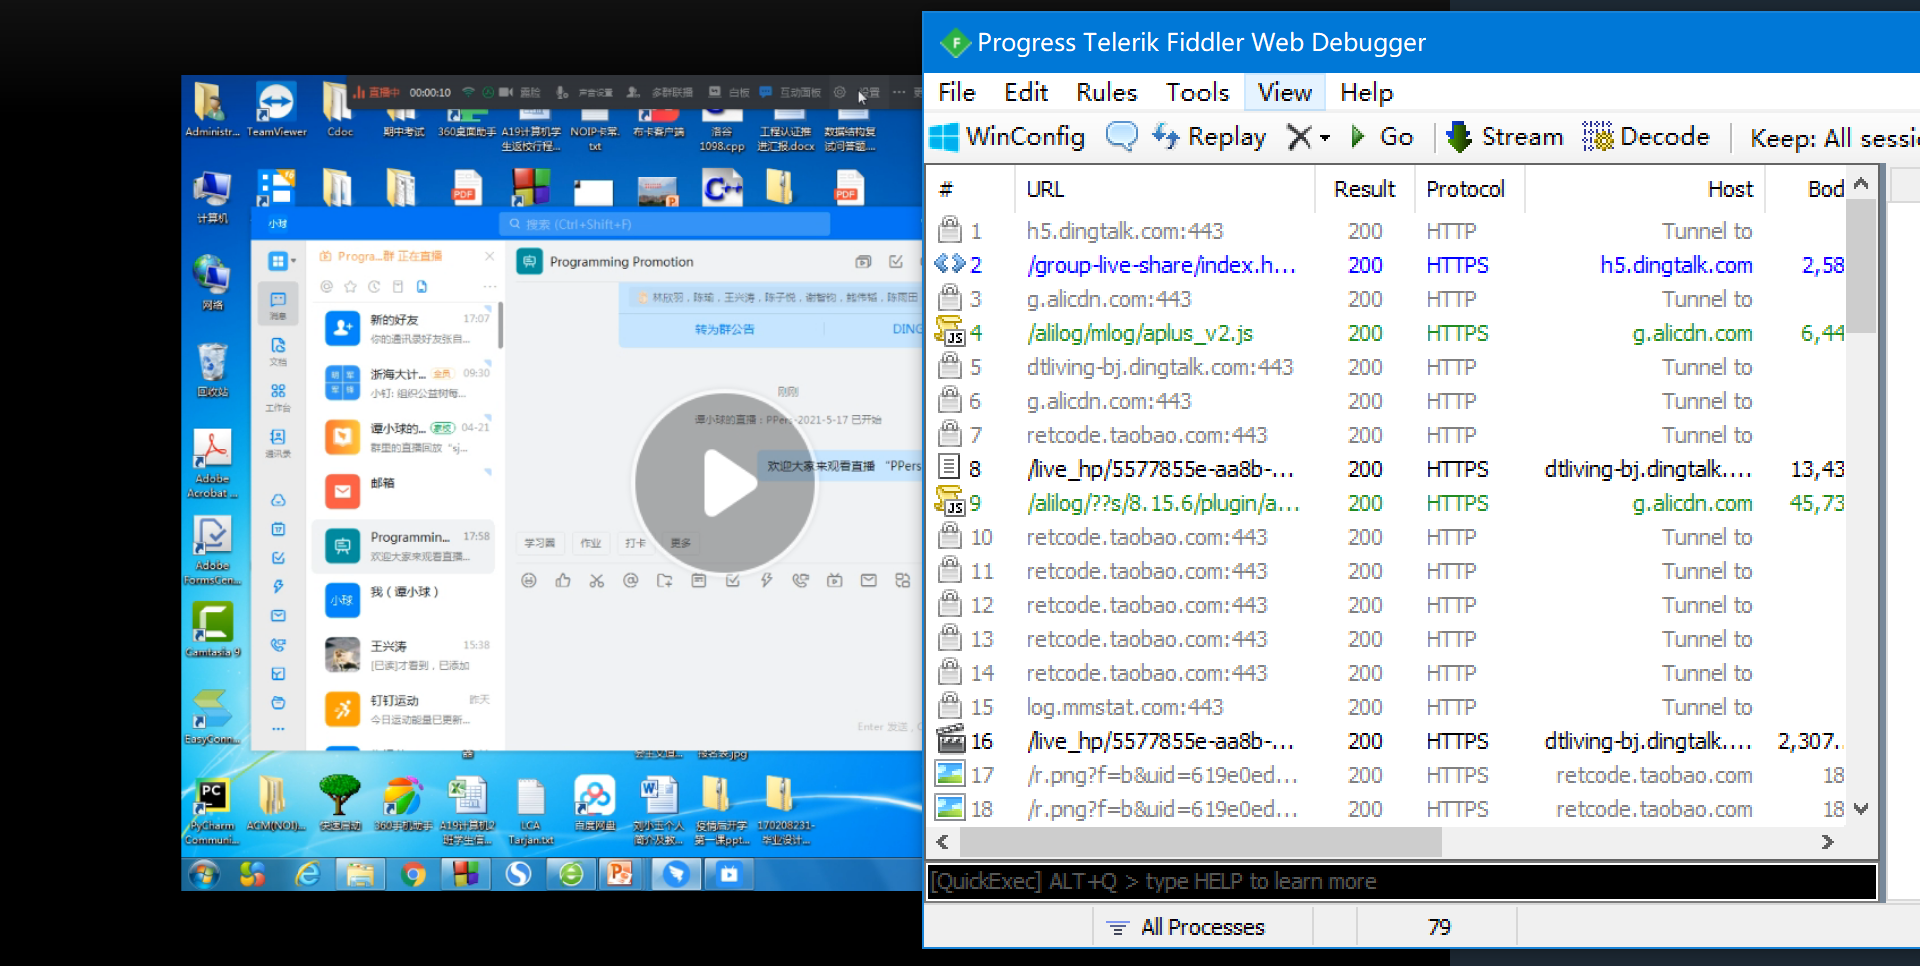Click the session list horizontal scrollbar thumb

click(x=1200, y=842)
